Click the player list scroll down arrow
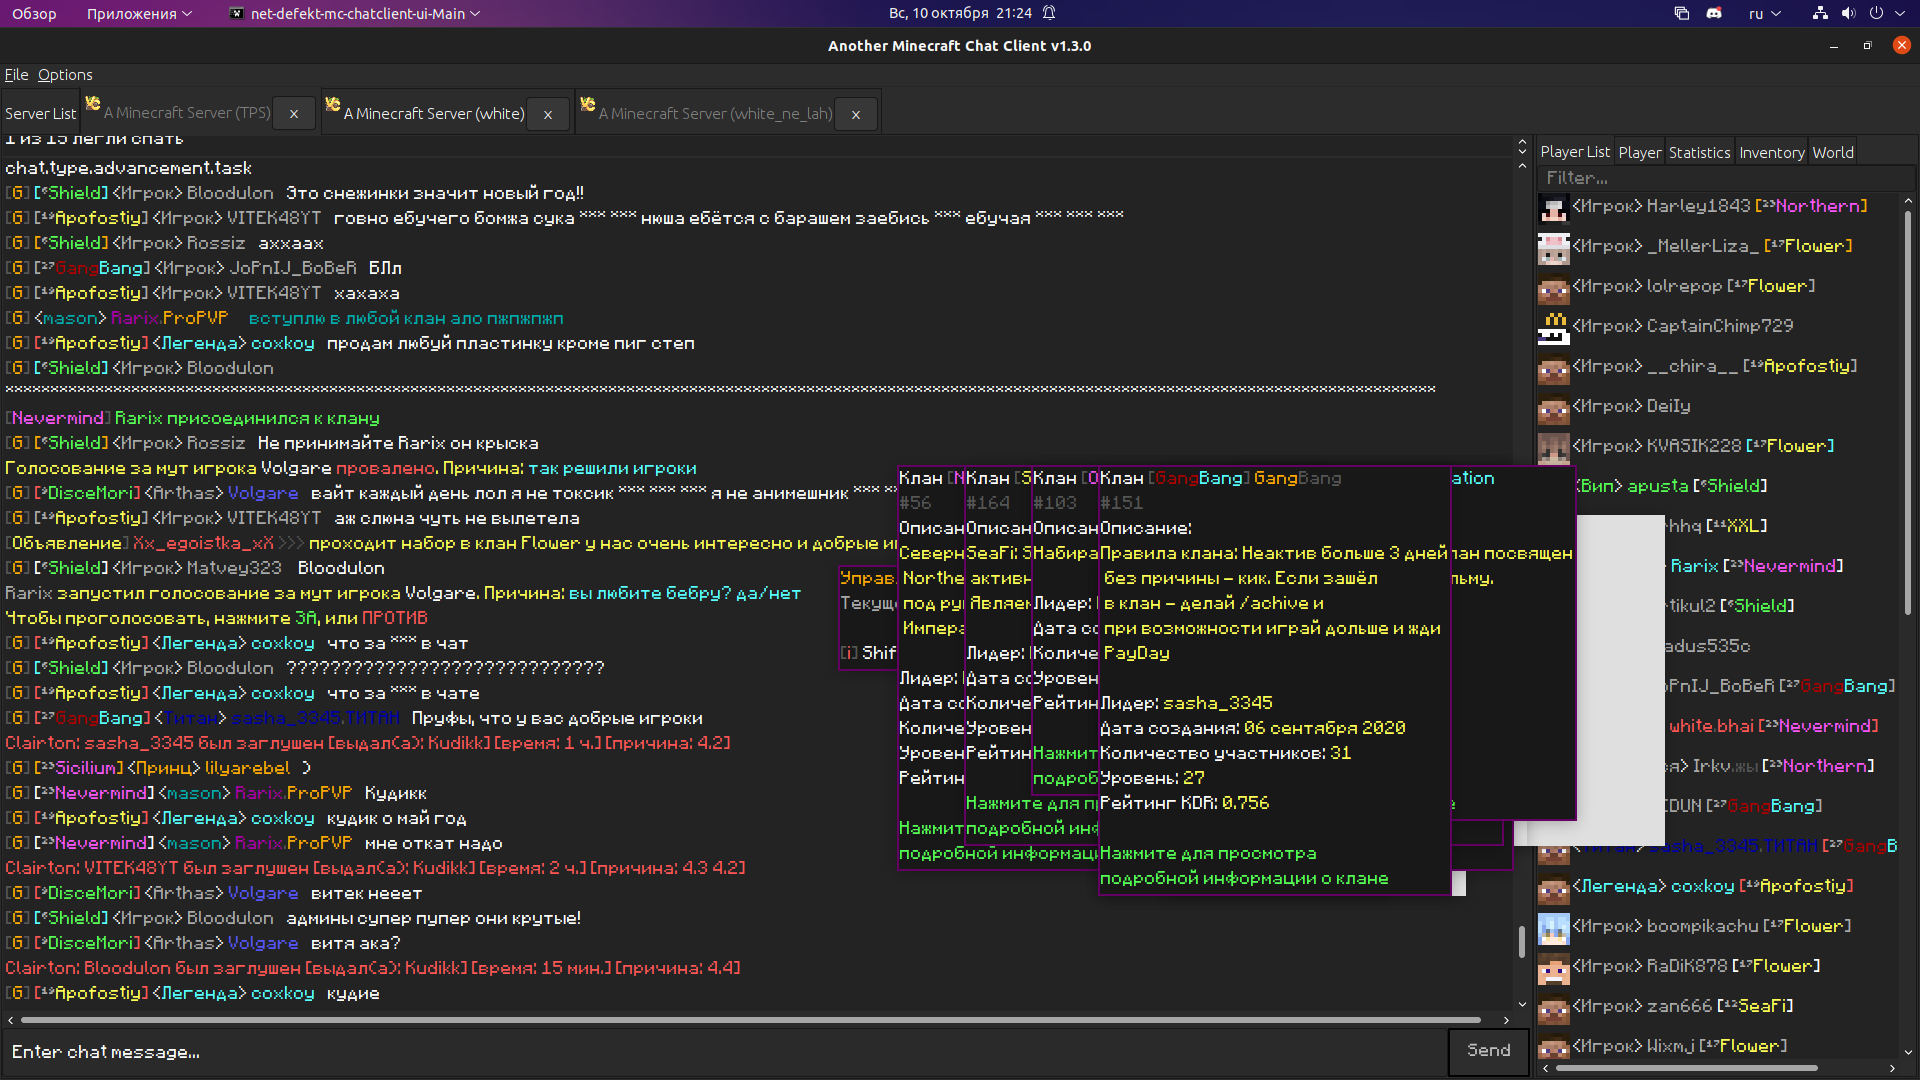 (1908, 1052)
